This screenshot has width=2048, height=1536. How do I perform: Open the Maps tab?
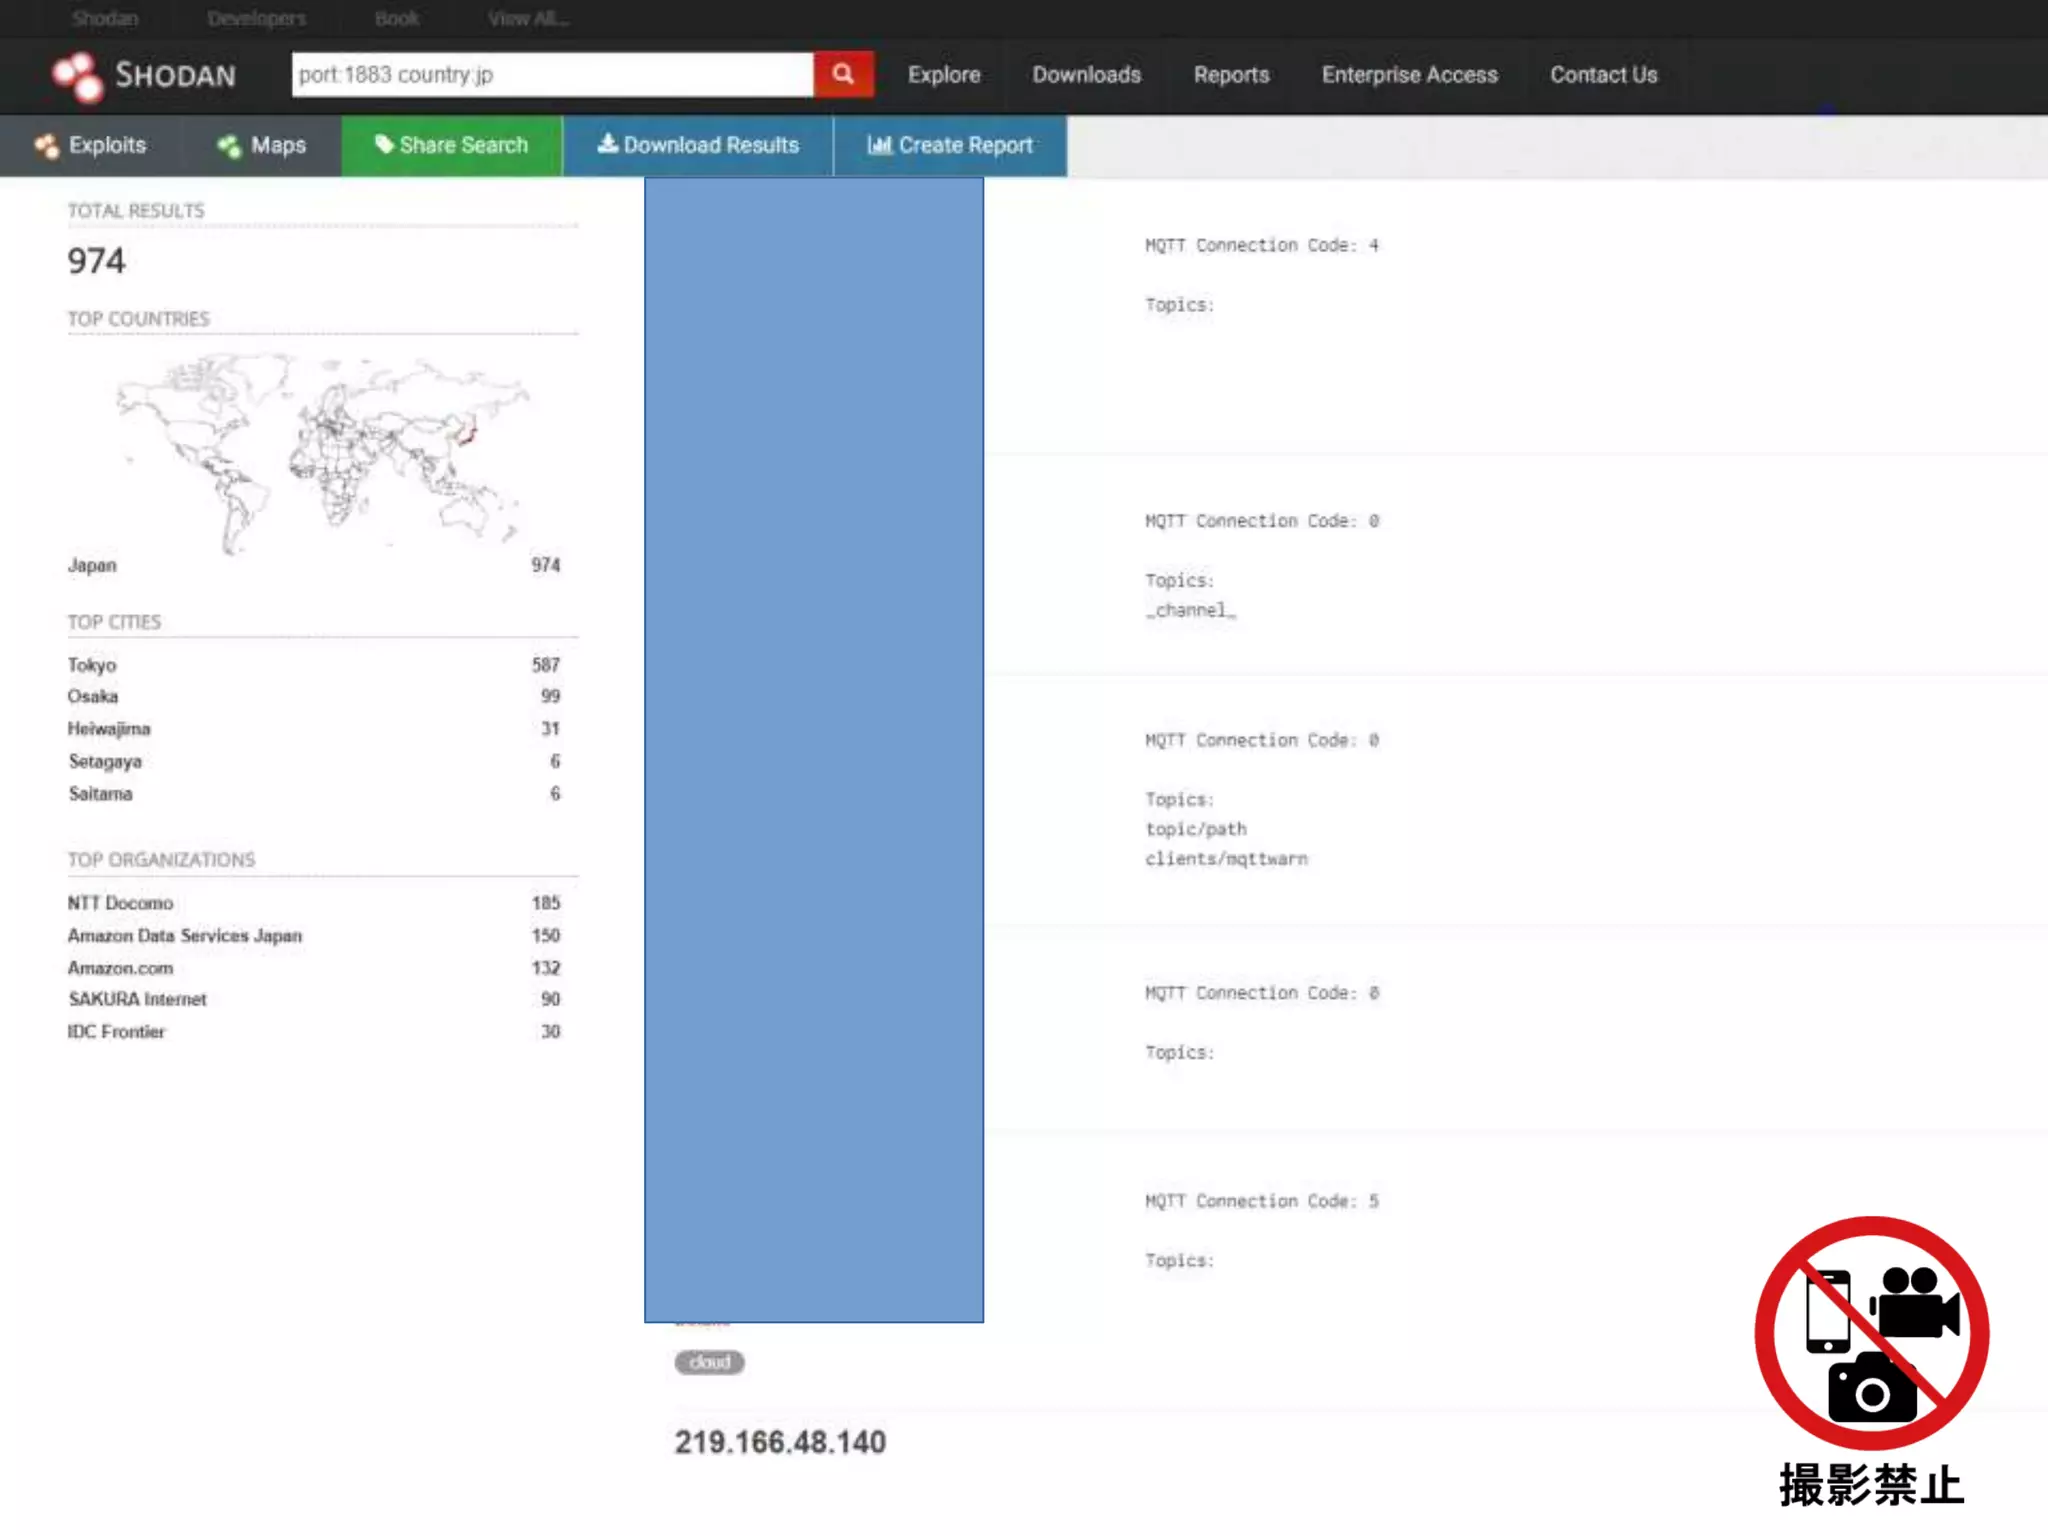point(261,146)
